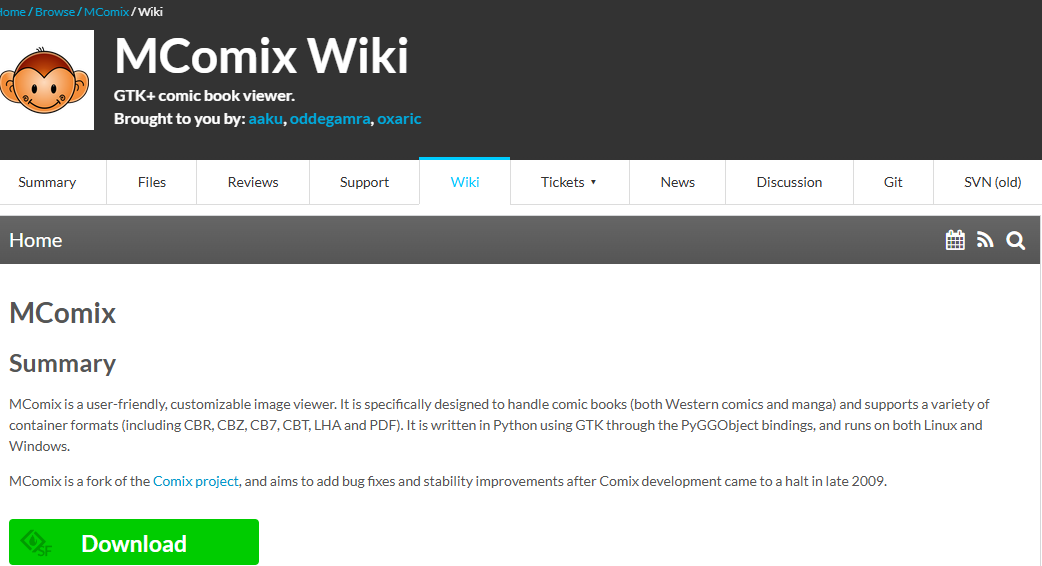Open the Files tab
Viewport: 1042px width, 566px height.
click(x=152, y=182)
